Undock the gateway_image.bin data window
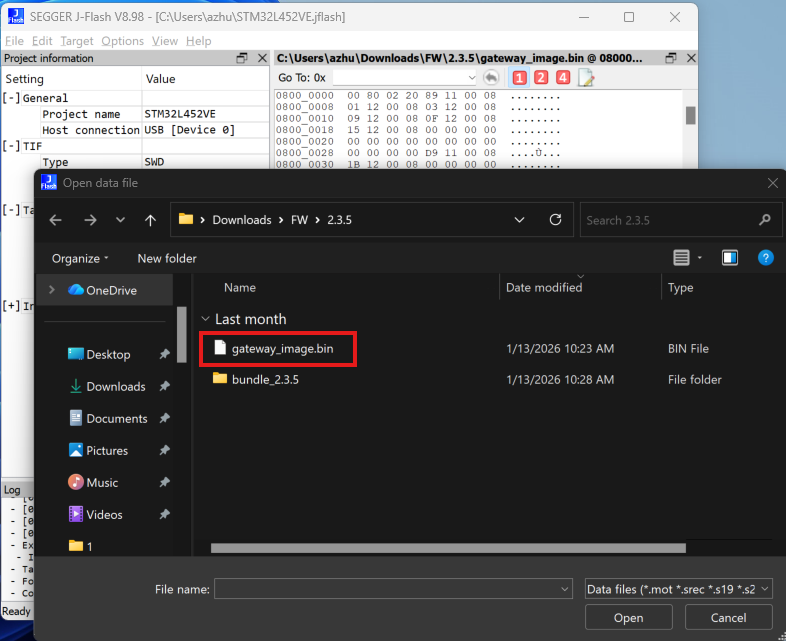The height and width of the screenshot is (641, 786). tap(671, 58)
